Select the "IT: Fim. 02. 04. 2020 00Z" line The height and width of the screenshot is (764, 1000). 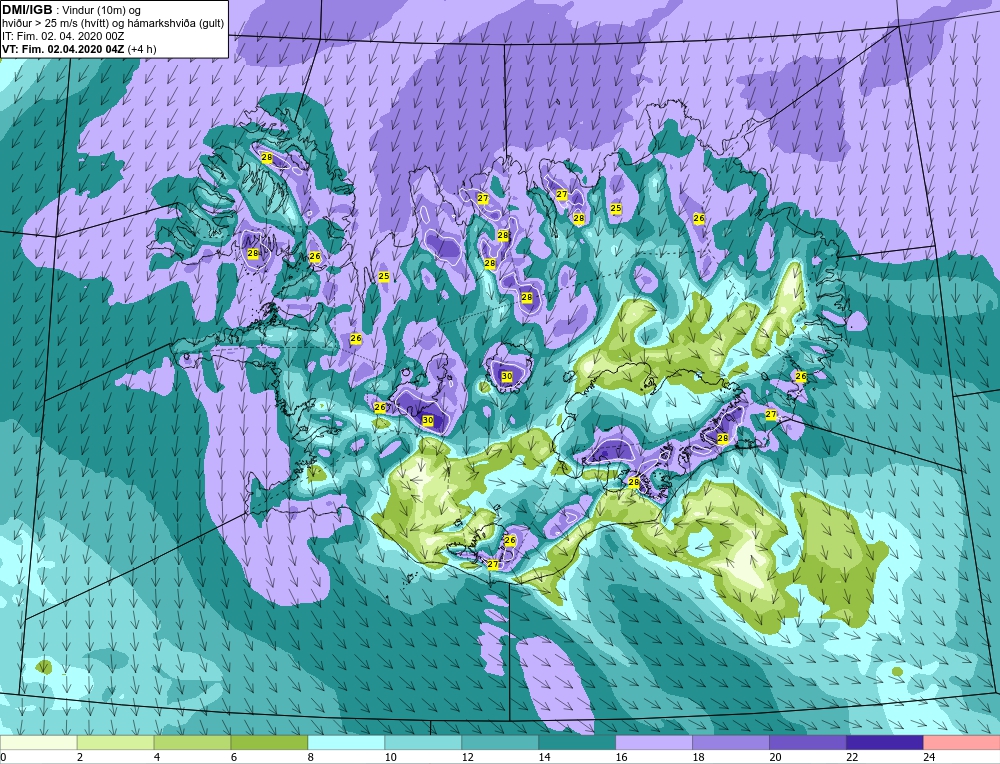click(62, 36)
